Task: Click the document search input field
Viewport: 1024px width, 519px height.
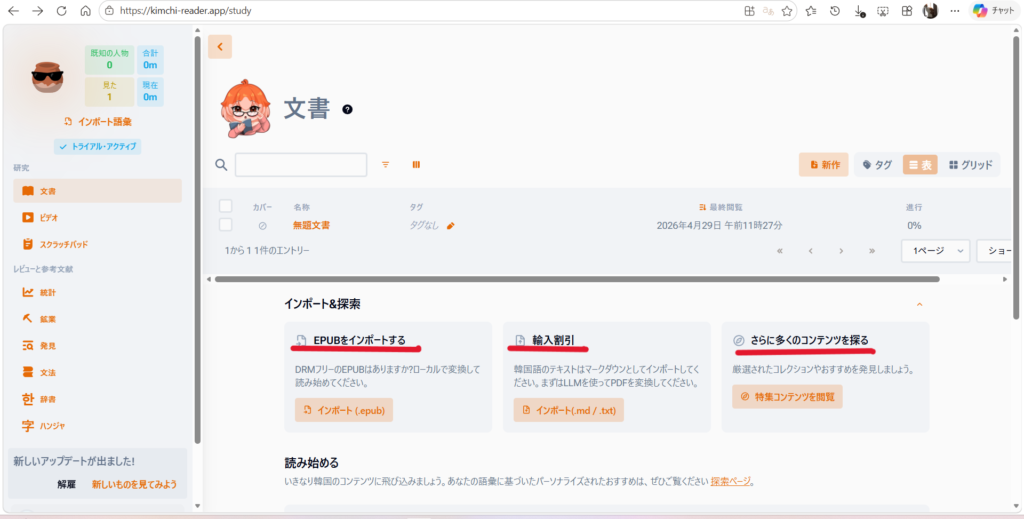Action: [x=301, y=165]
